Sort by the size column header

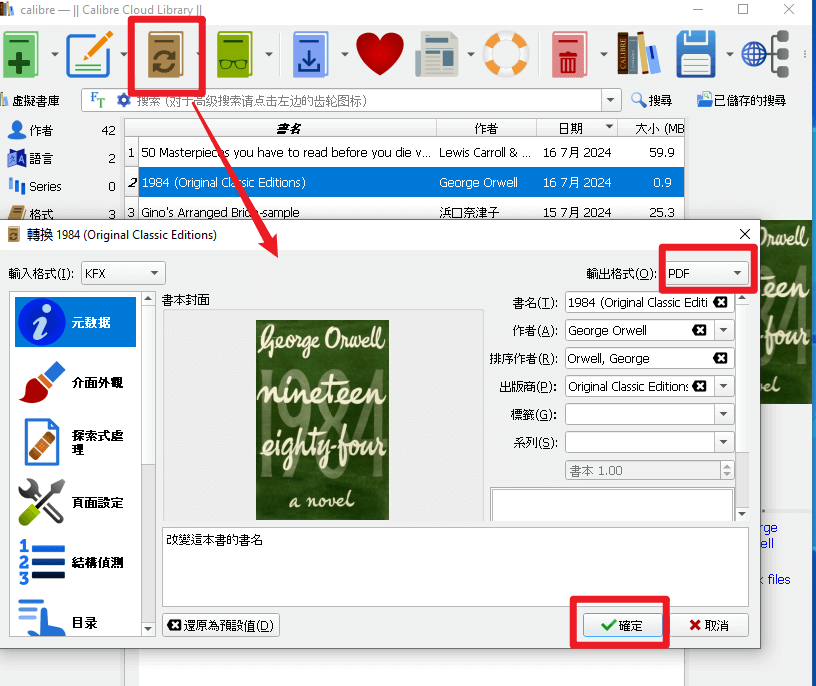pos(652,128)
